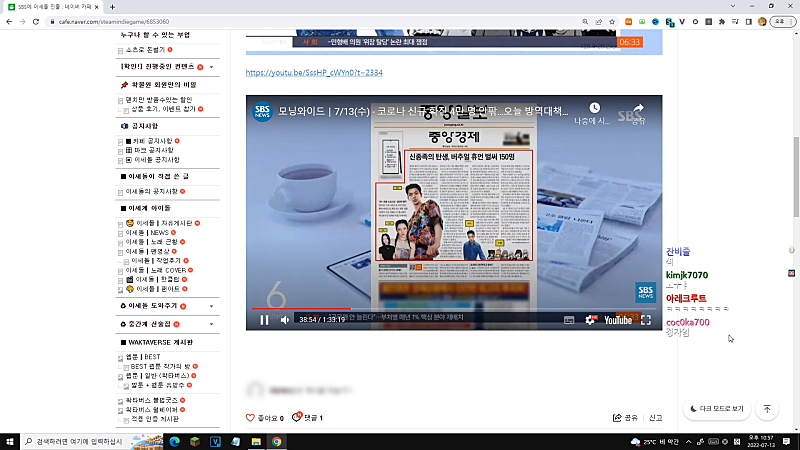Jump to top of page button

pyautogui.click(x=767, y=409)
